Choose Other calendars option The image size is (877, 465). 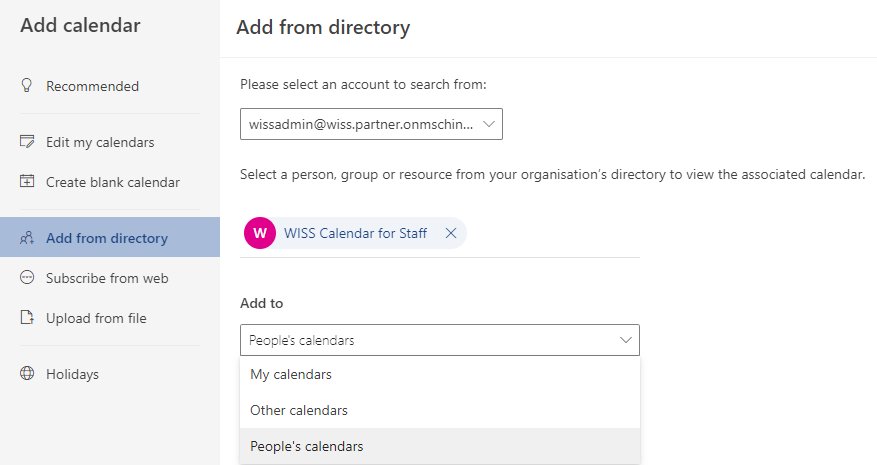pyautogui.click(x=440, y=410)
